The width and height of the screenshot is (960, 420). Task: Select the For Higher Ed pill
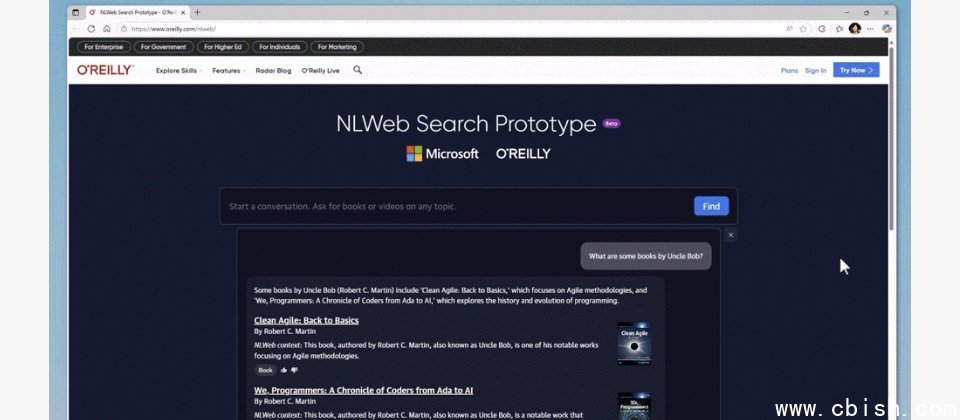[223, 47]
